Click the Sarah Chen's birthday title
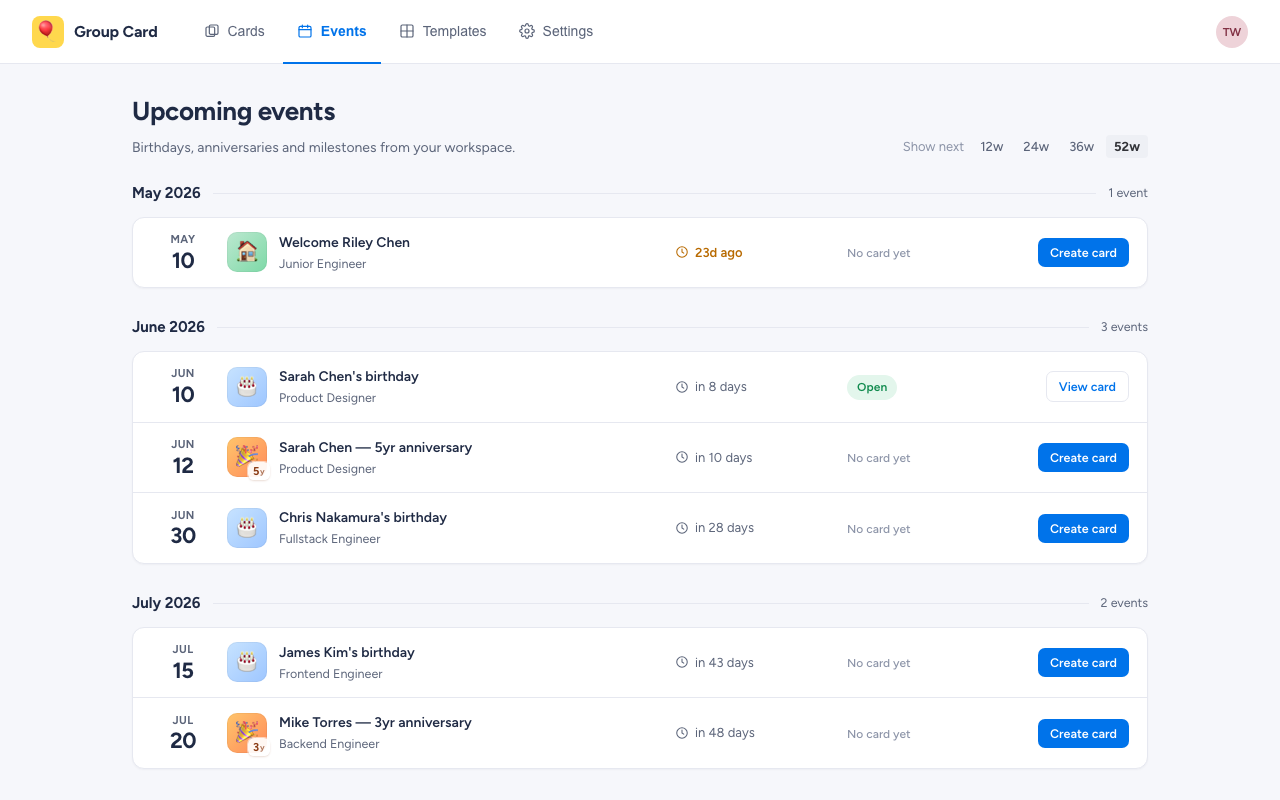 coord(349,376)
